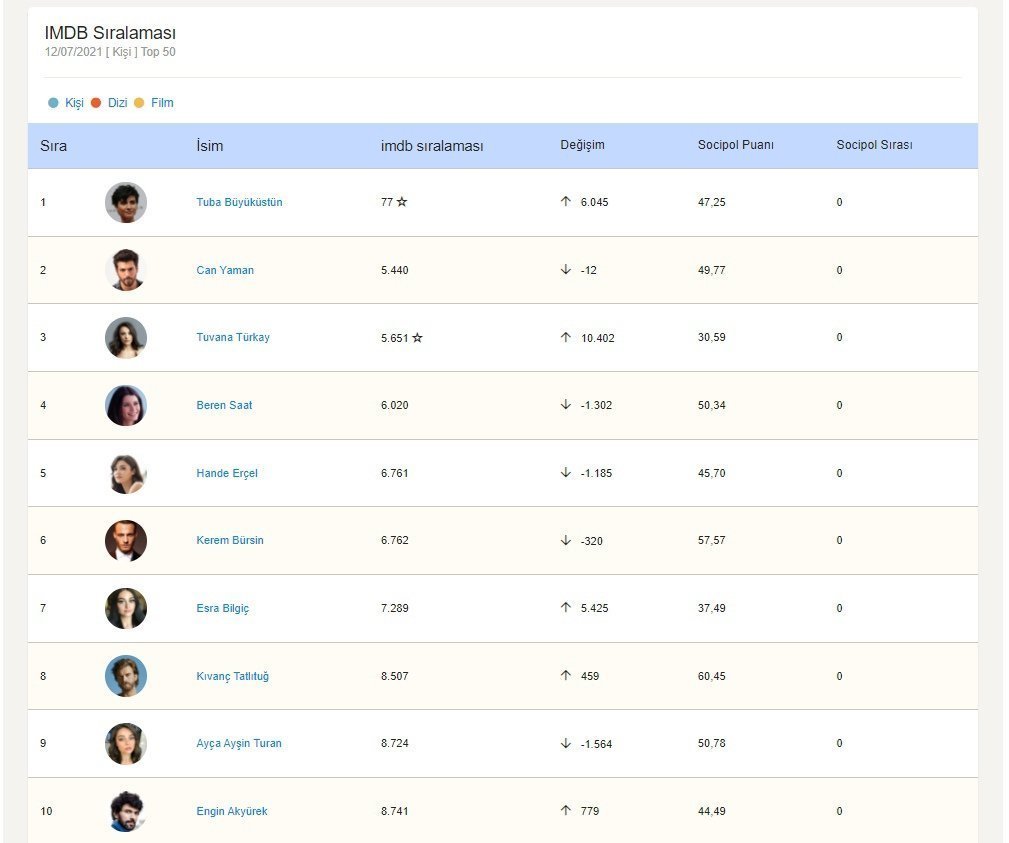The width and height of the screenshot is (1009, 843).
Task: Click the profile photo in Beren Saat's row
Action: tap(126, 405)
